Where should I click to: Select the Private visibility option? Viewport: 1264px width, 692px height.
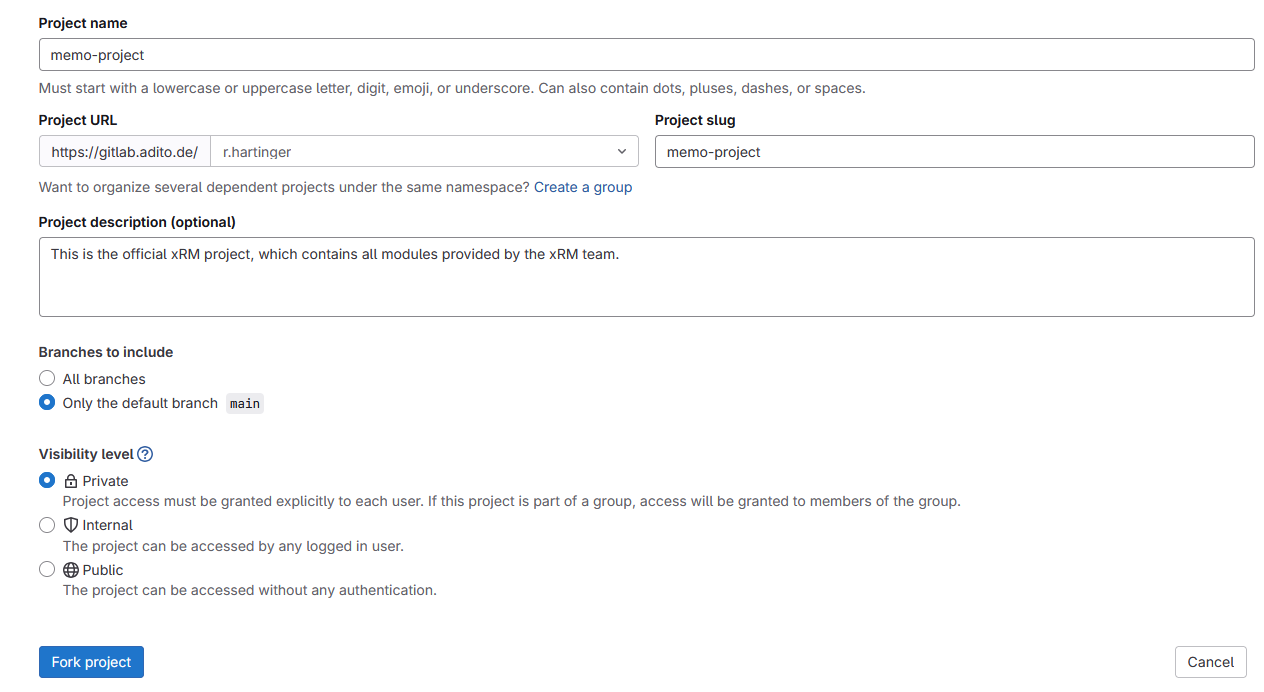pyautogui.click(x=46, y=480)
